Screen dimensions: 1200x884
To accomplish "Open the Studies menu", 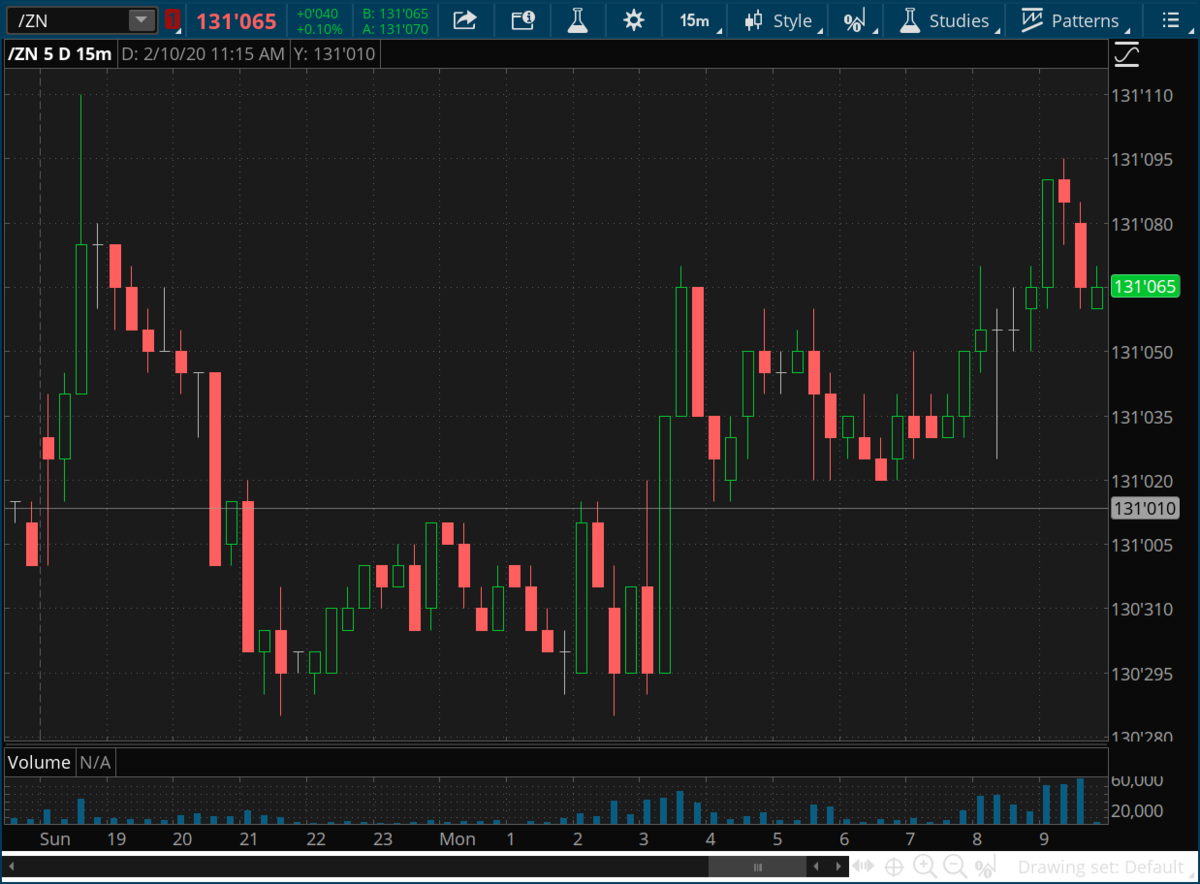I will 945,20.
